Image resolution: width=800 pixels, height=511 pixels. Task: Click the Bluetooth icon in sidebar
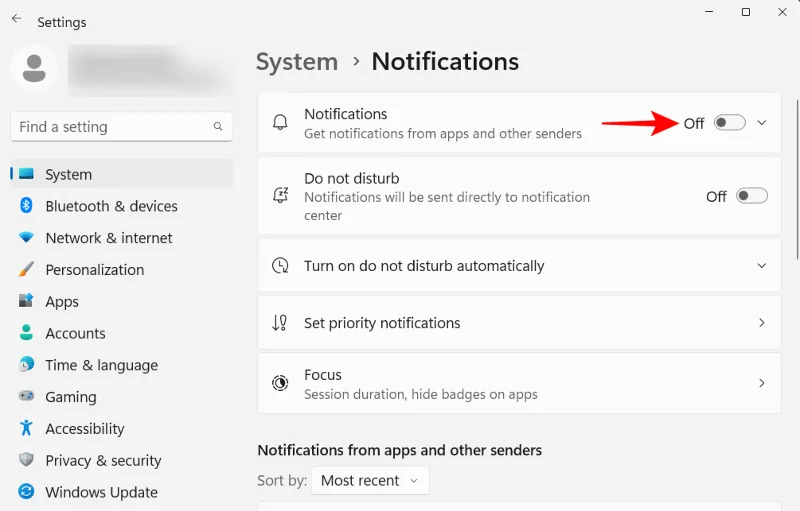[x=26, y=206]
